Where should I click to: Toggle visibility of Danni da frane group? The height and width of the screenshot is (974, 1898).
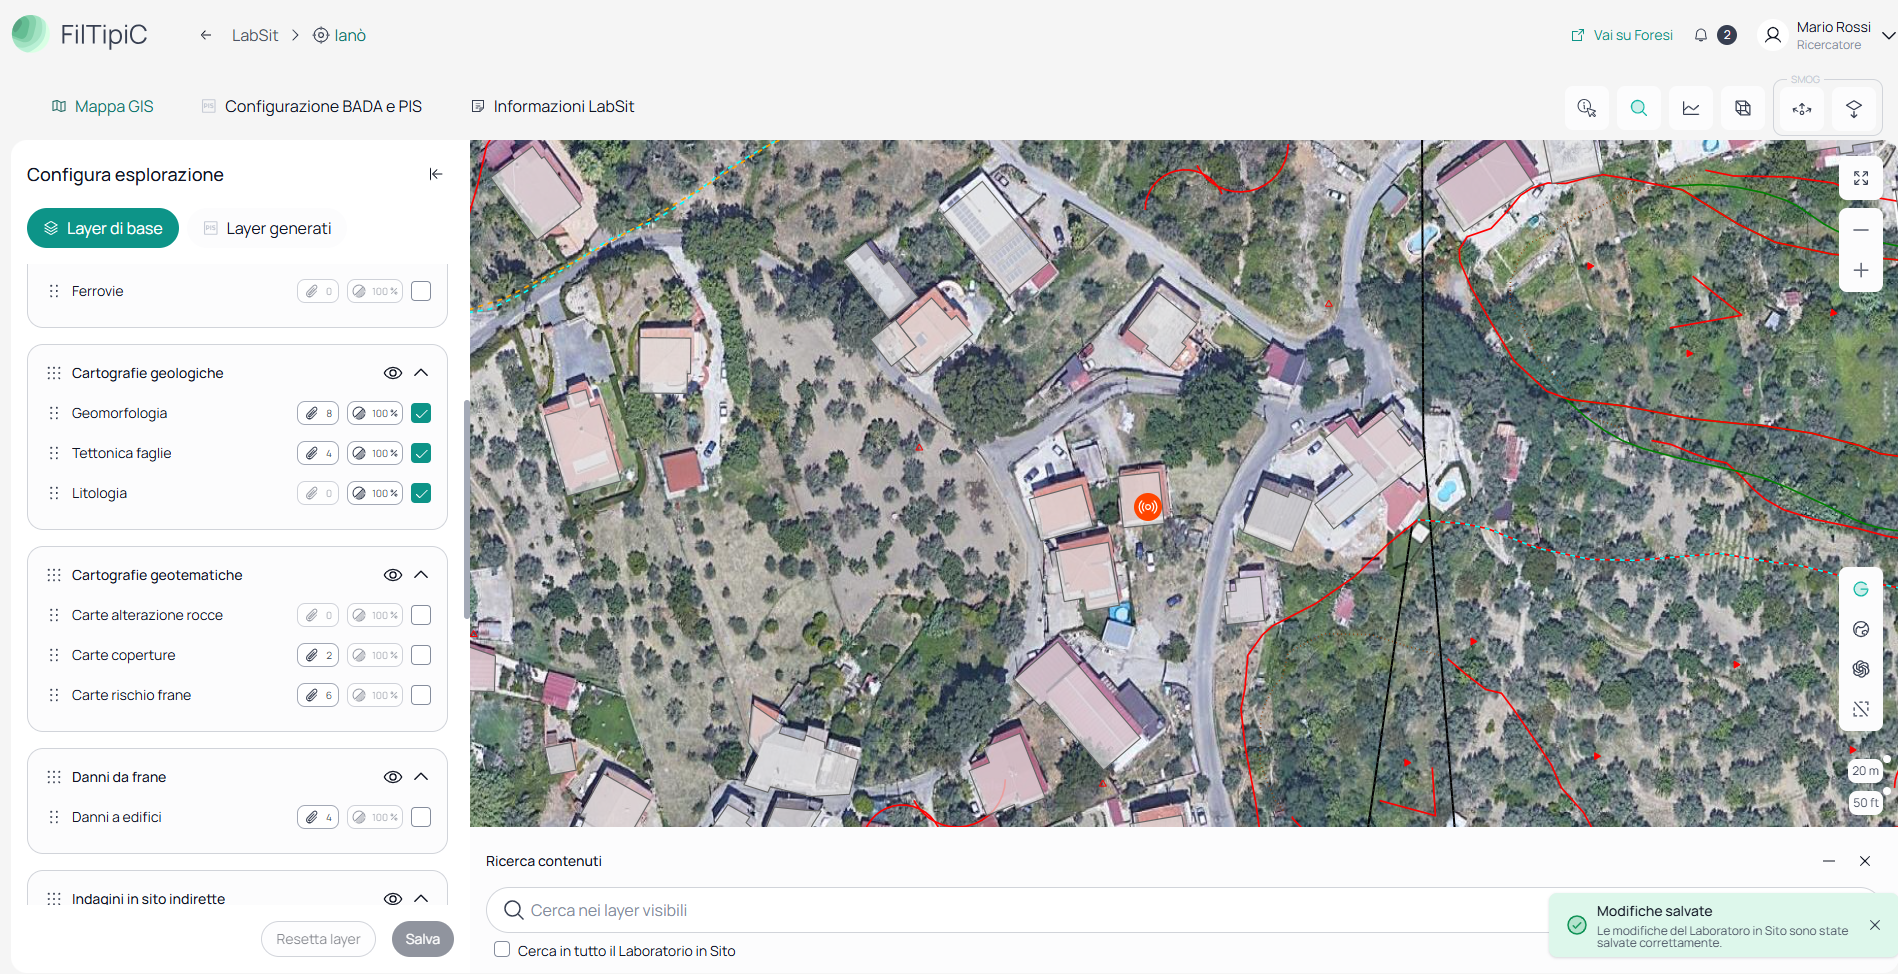click(x=393, y=777)
